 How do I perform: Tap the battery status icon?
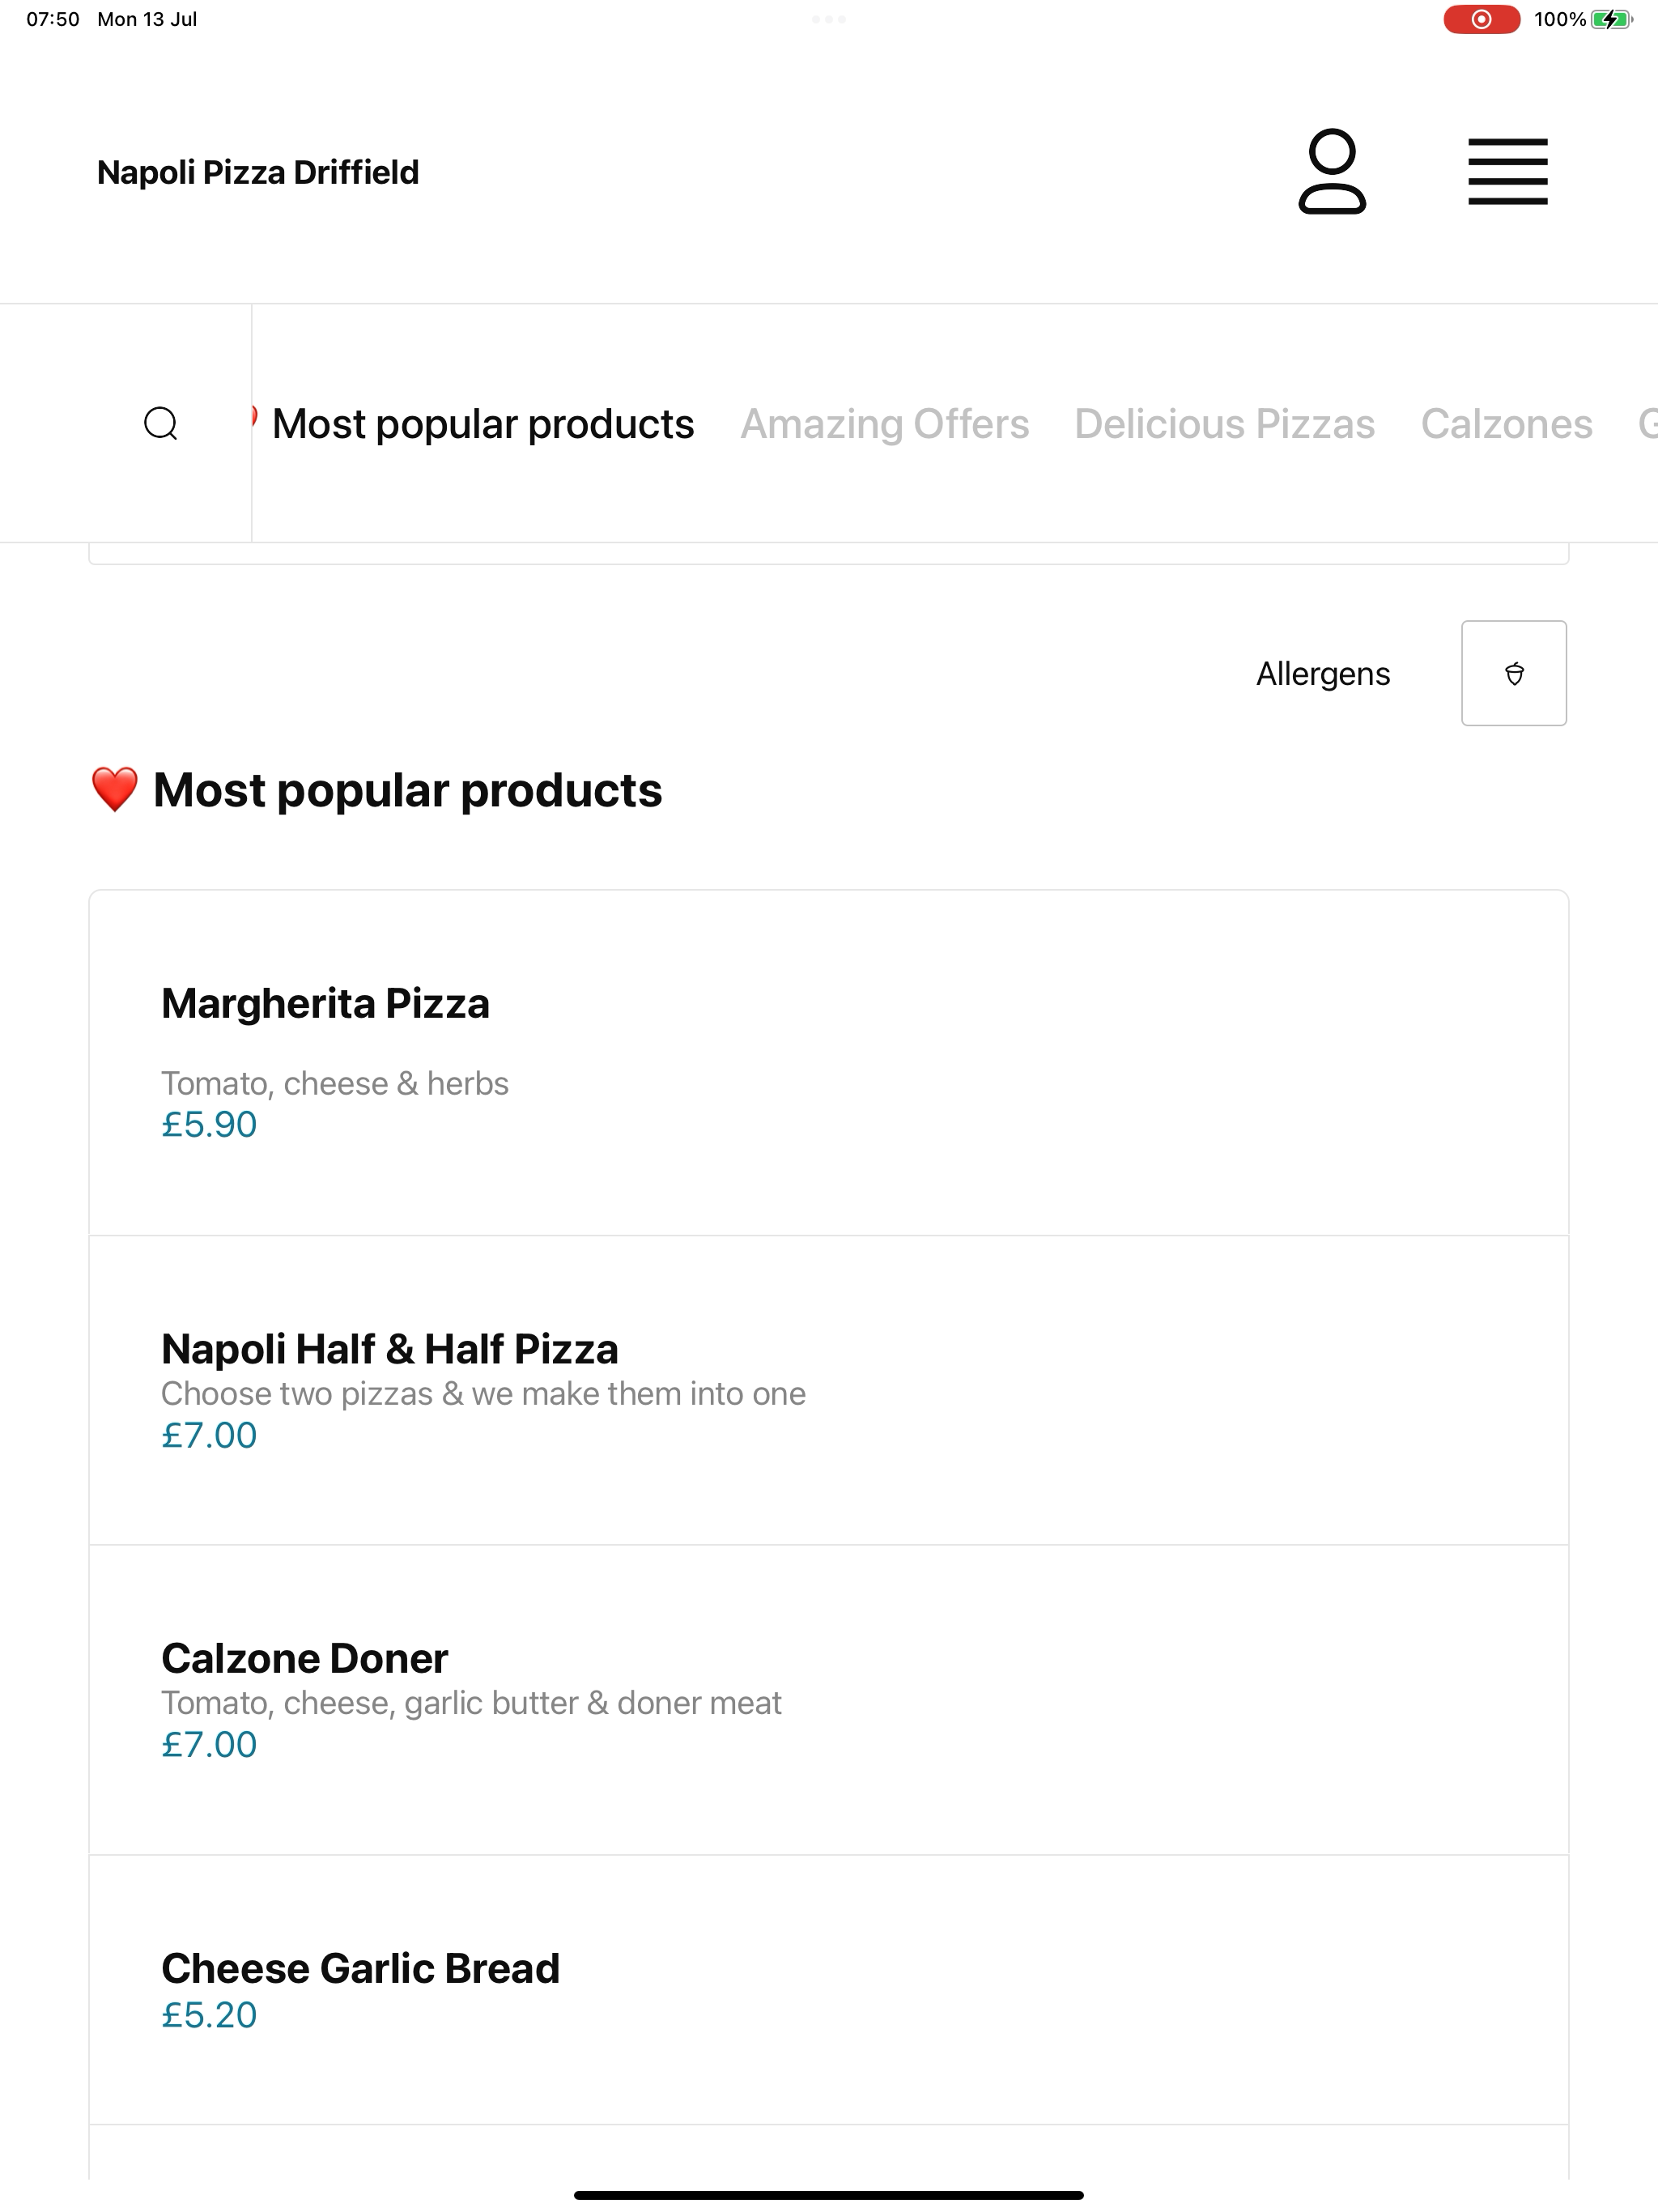[x=1611, y=19]
